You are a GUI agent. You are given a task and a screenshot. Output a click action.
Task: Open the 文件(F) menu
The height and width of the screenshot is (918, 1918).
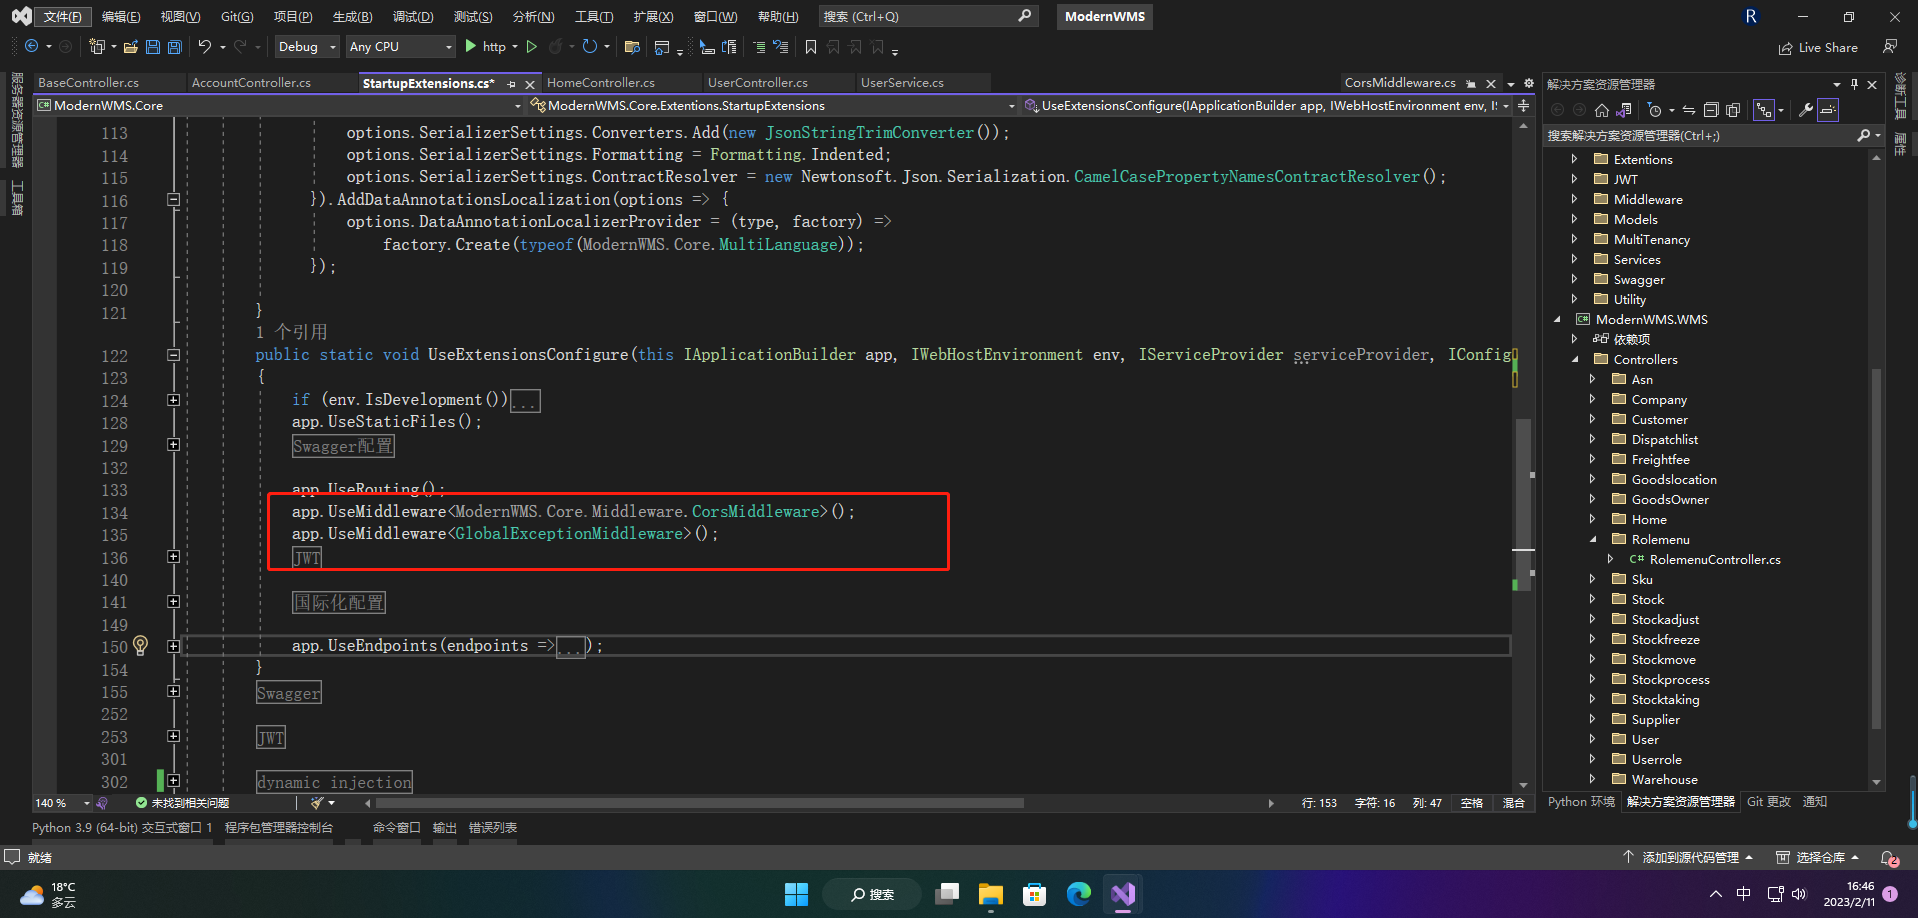click(63, 17)
